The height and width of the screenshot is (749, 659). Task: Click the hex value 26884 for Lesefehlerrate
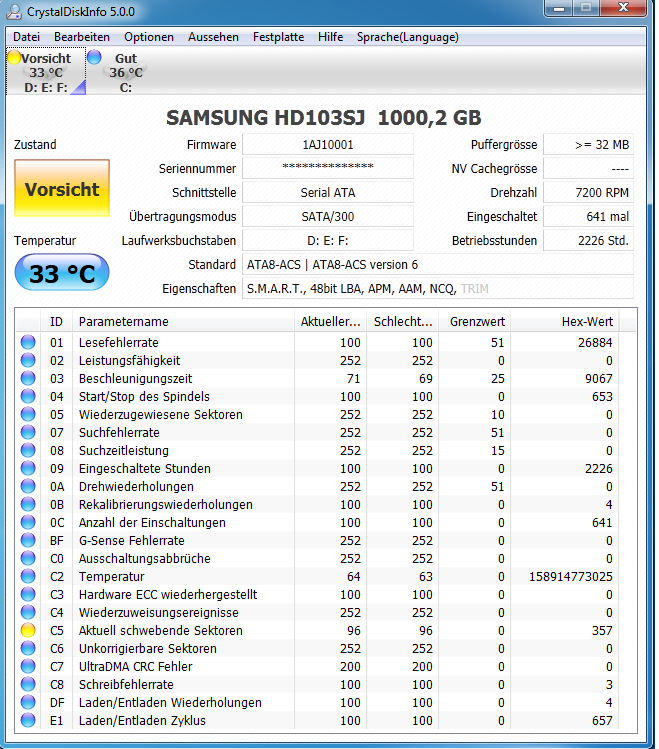(595, 342)
